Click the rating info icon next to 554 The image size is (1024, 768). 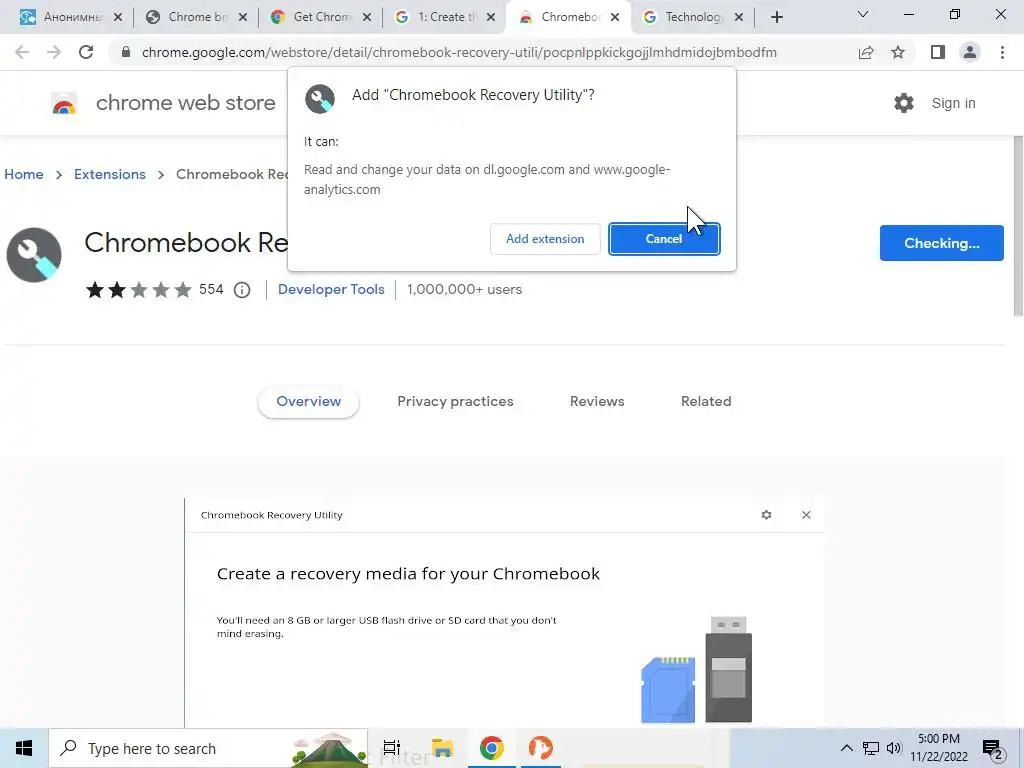tap(242, 290)
